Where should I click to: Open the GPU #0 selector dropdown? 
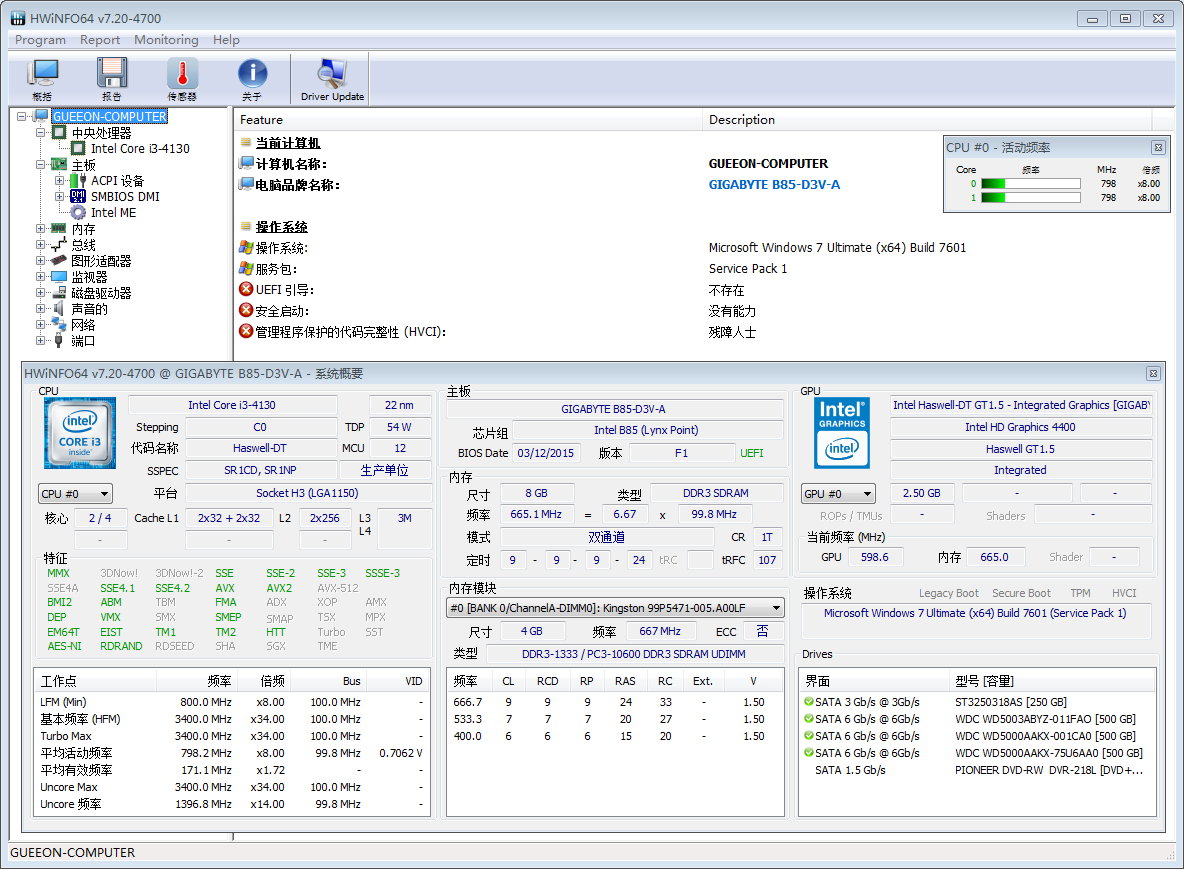point(838,493)
